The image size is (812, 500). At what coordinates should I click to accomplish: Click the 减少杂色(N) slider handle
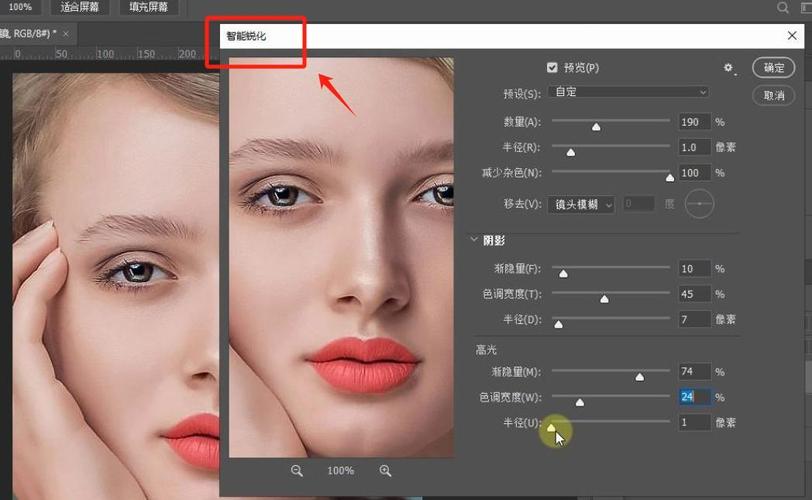[x=669, y=177]
